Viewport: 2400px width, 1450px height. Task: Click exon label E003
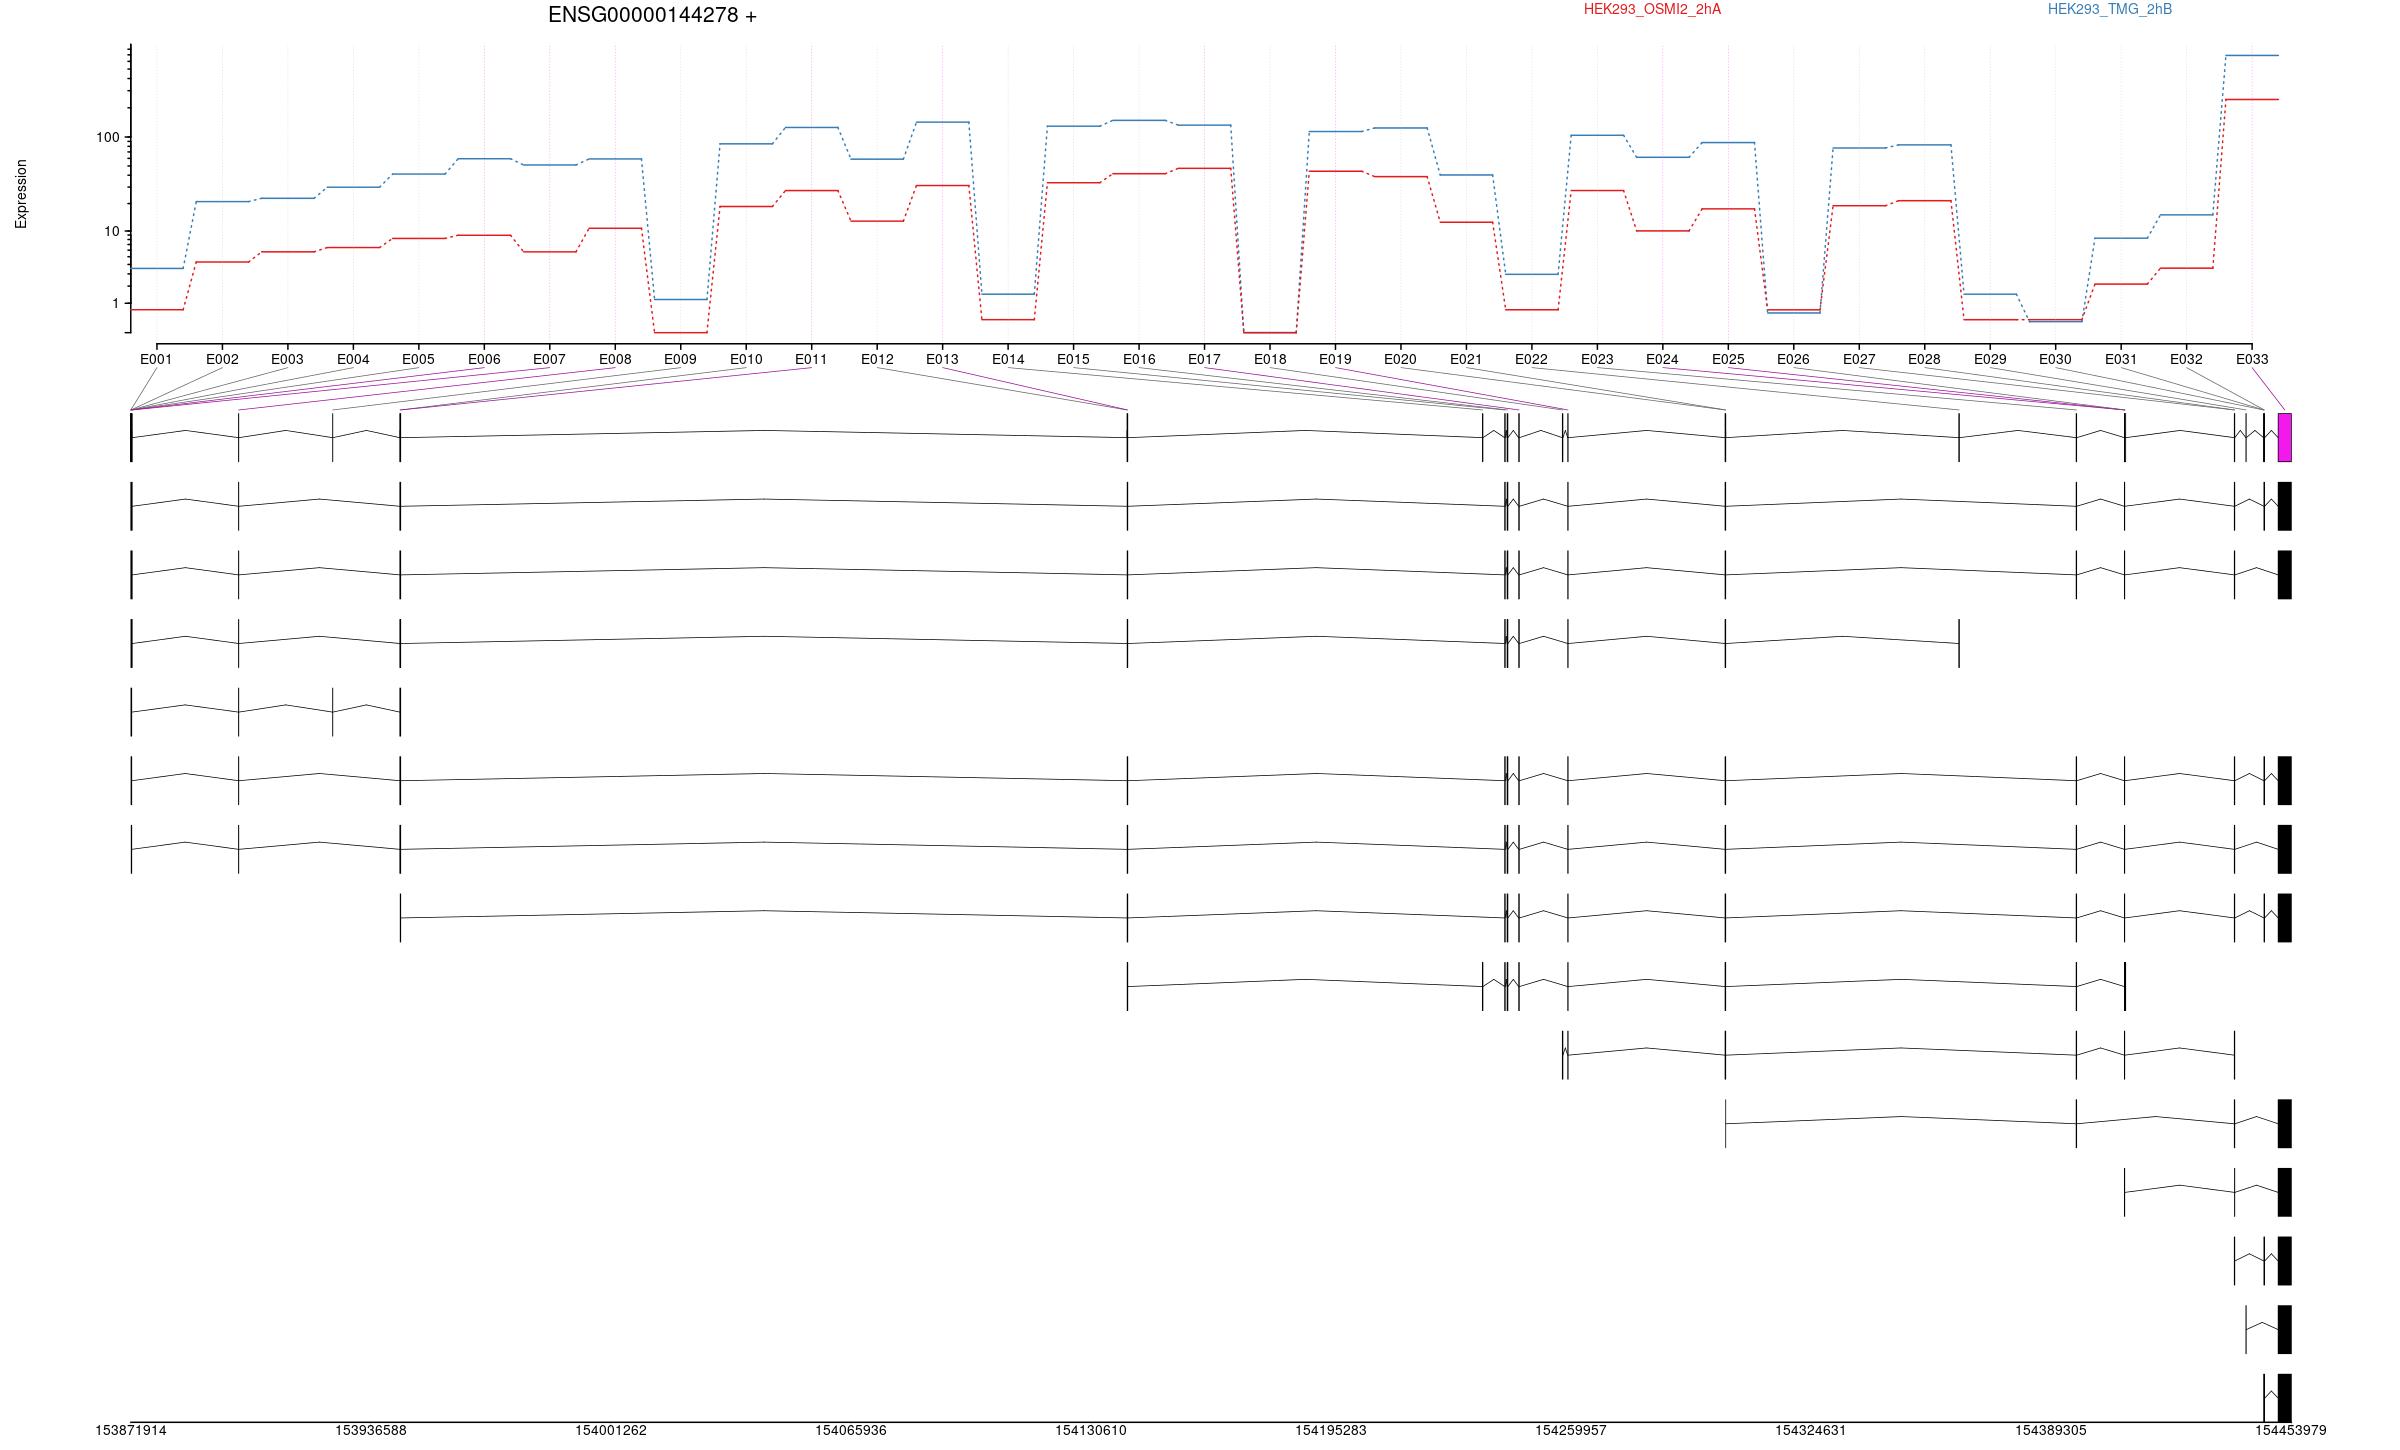point(287,359)
